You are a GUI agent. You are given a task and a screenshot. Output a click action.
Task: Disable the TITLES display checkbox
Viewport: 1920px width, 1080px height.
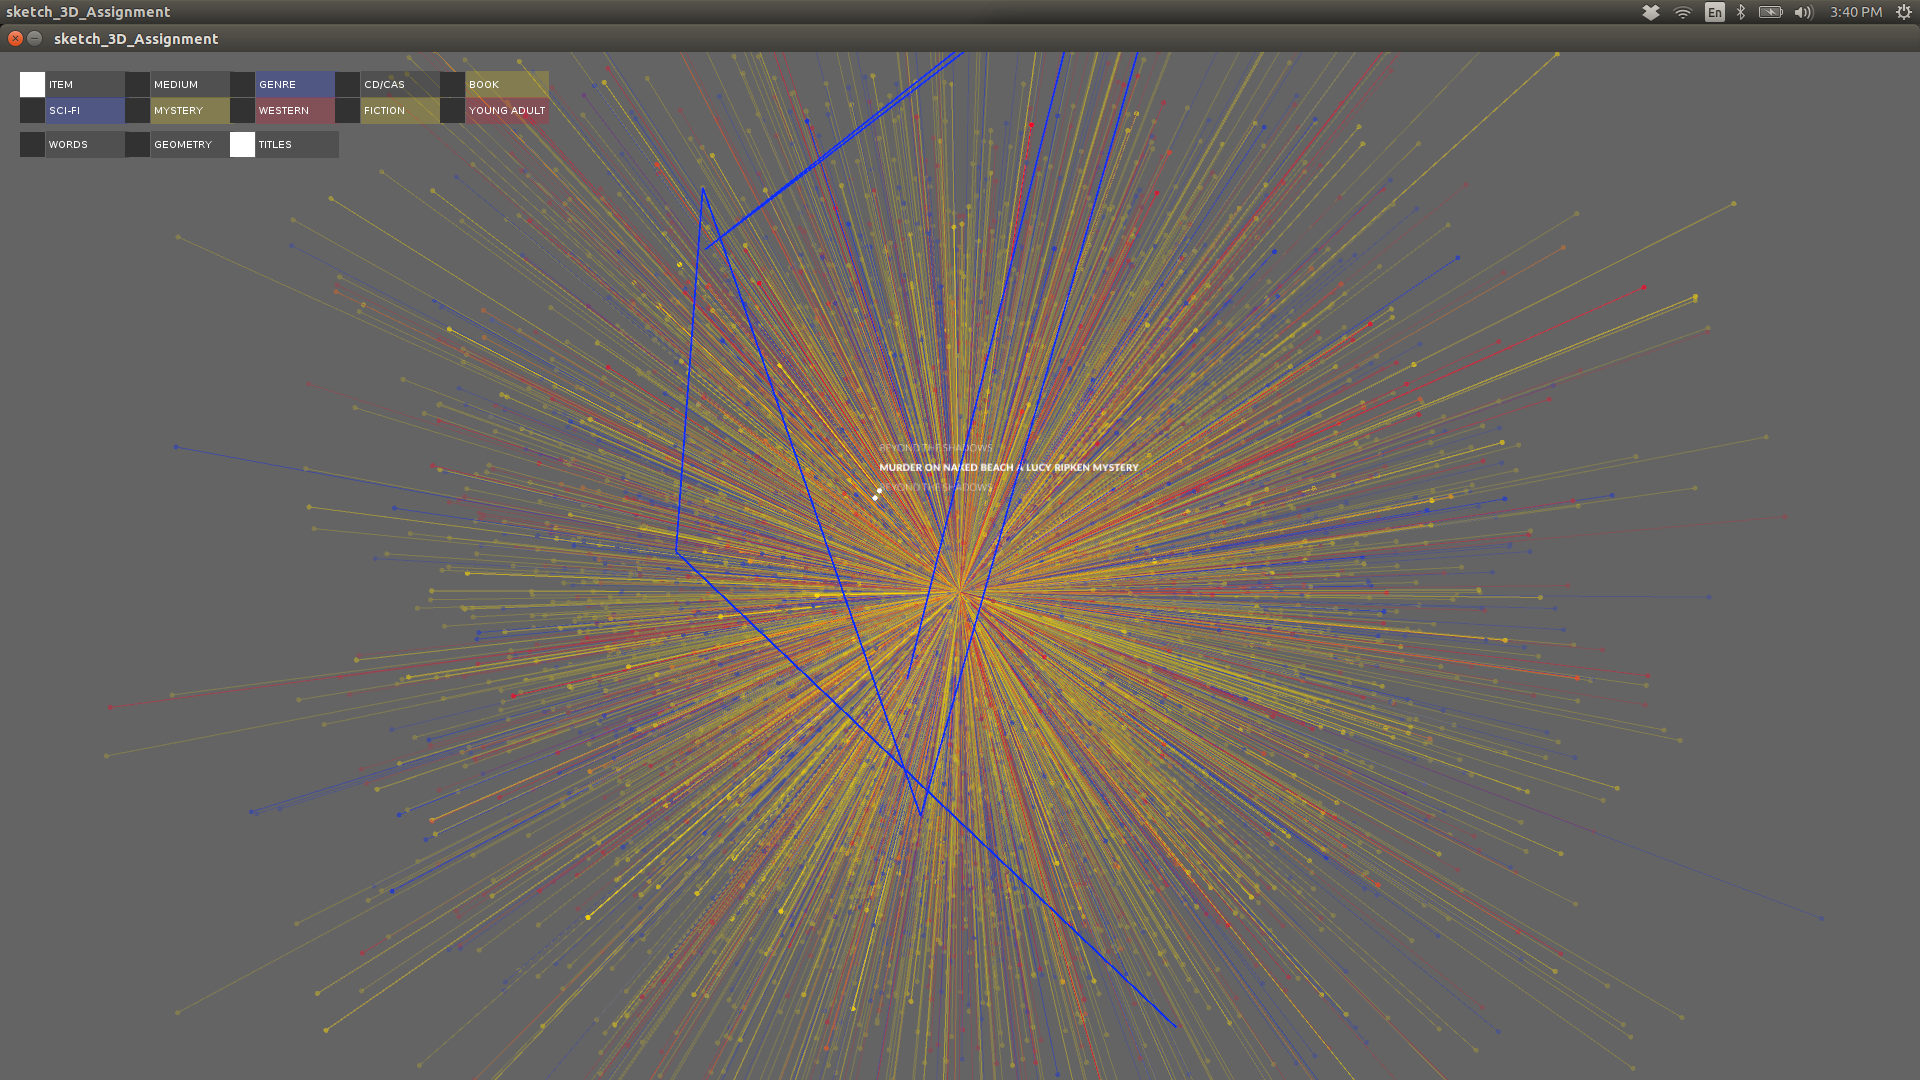pos(242,144)
